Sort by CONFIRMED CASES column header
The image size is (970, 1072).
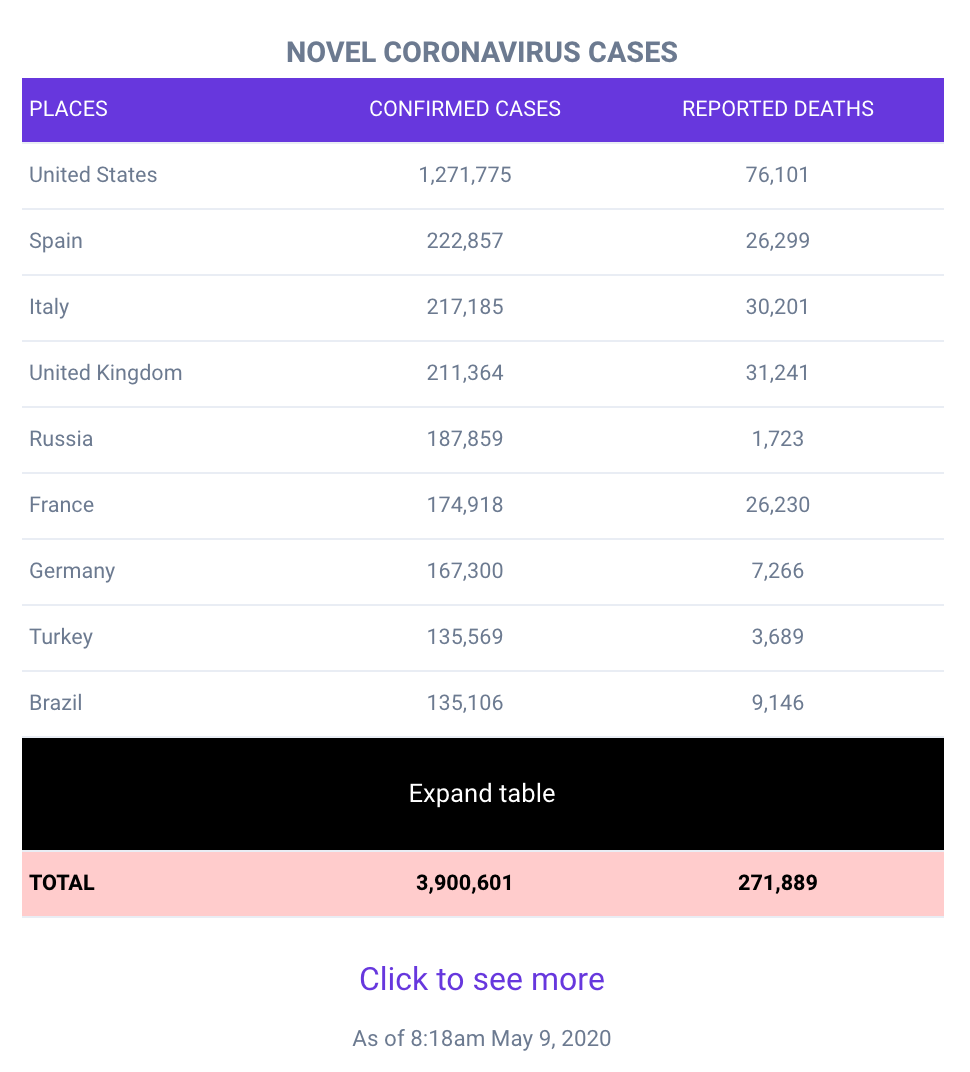(x=465, y=109)
